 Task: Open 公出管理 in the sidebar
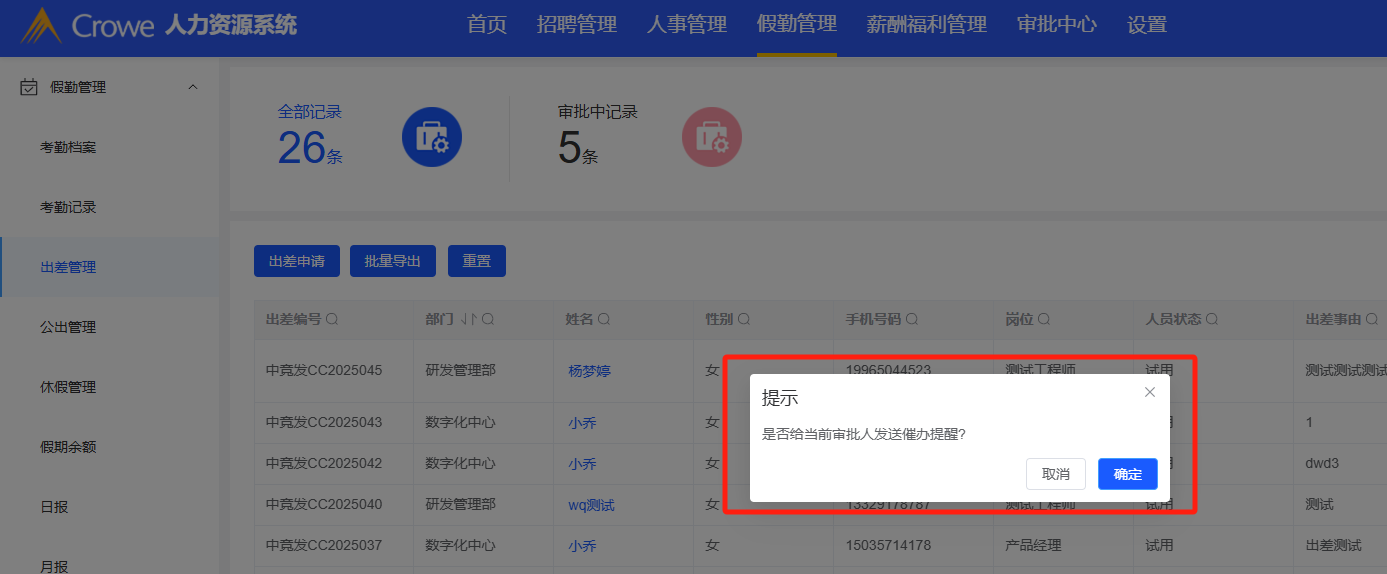click(x=68, y=327)
